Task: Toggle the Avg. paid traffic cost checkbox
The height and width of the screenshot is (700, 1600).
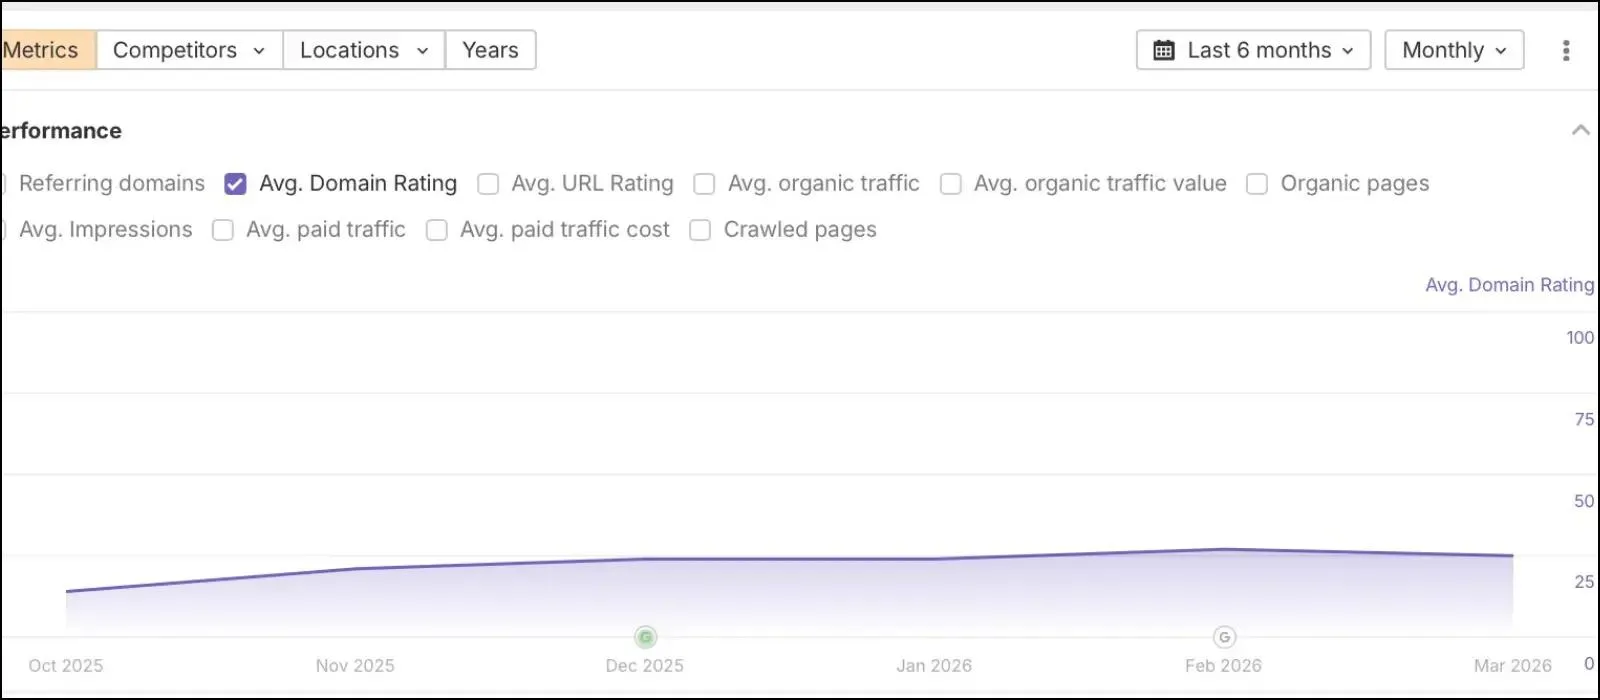Action: (x=437, y=230)
